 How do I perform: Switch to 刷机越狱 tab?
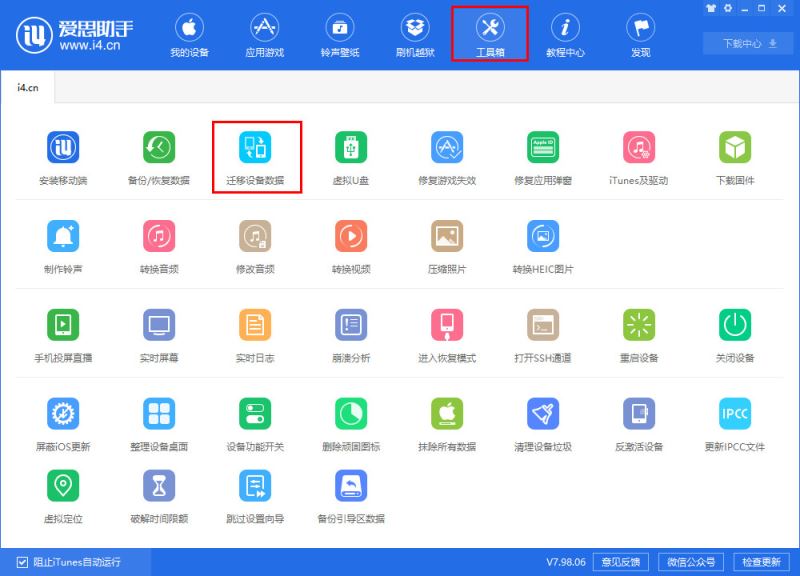click(415, 35)
